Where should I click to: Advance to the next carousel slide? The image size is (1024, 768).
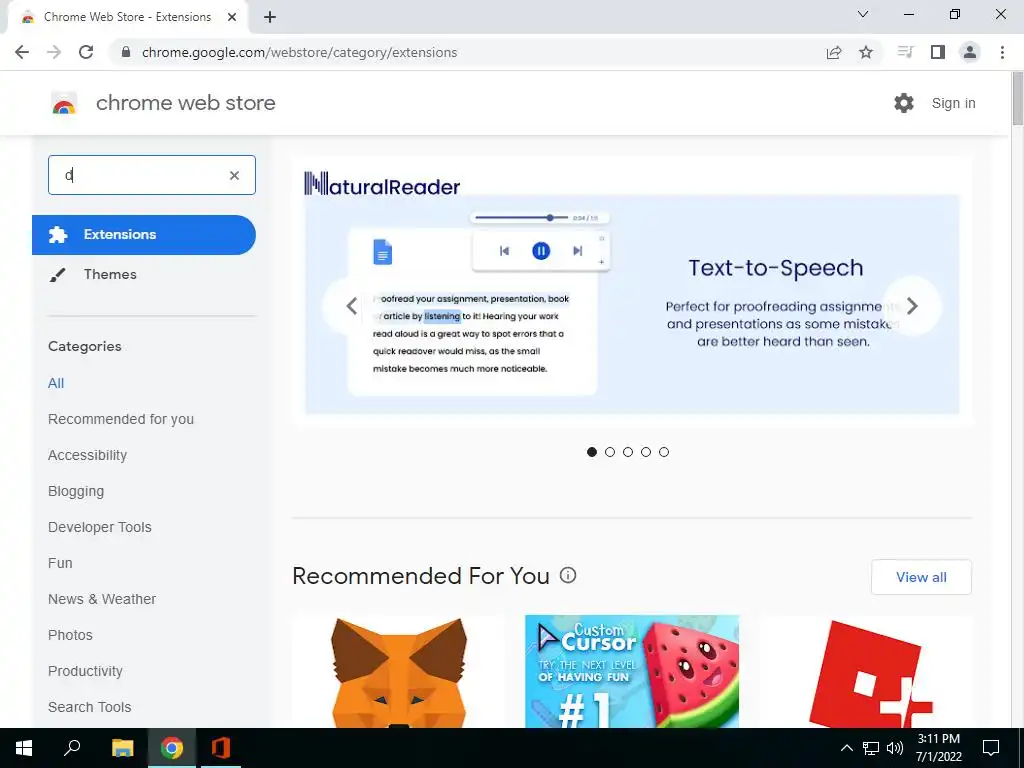912,306
